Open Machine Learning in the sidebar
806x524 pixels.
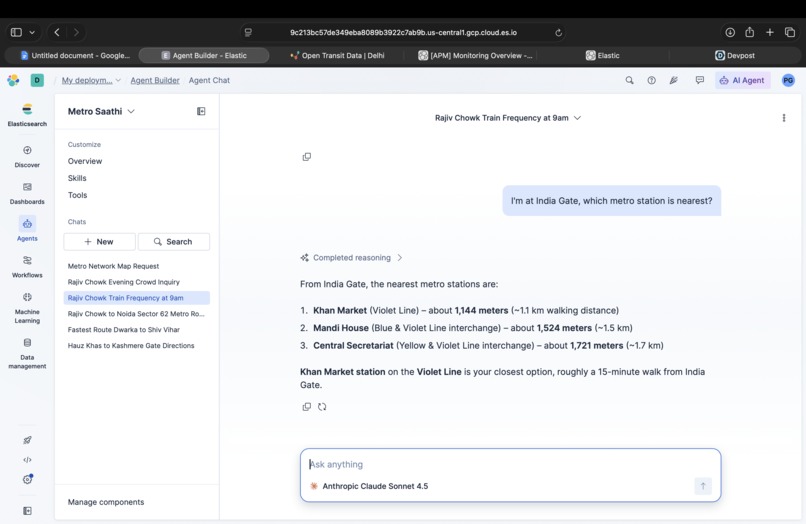pos(27,308)
